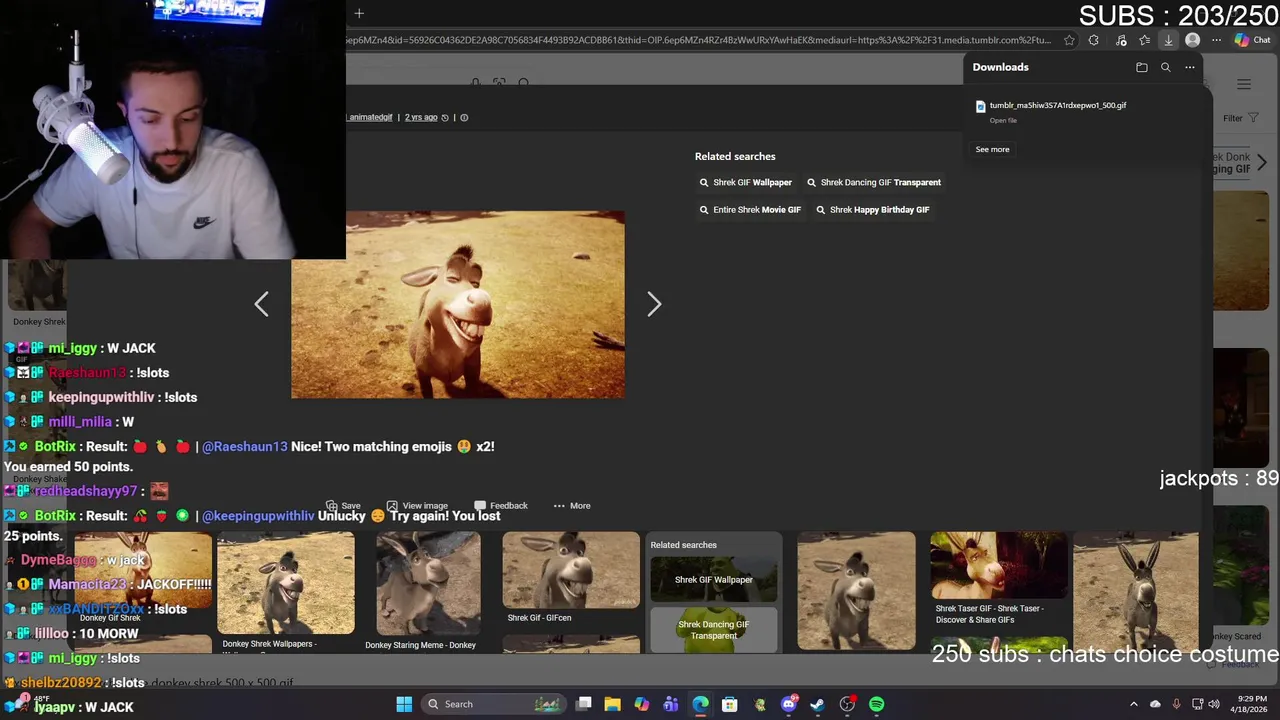This screenshot has width=1280, height=720.
Task: Open the browser profile avatar
Action: coord(1192,40)
